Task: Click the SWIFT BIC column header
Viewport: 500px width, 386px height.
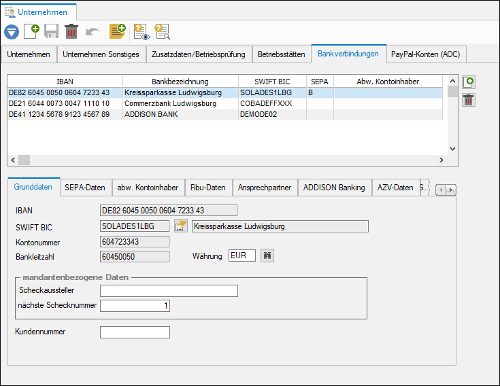Action: [x=272, y=81]
